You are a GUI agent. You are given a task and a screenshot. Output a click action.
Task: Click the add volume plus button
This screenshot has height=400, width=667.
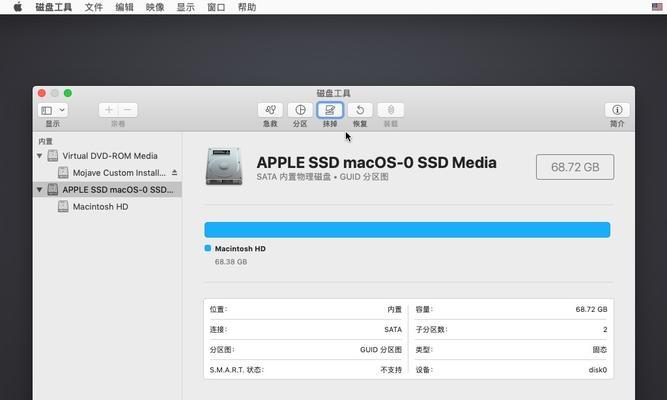[108, 110]
